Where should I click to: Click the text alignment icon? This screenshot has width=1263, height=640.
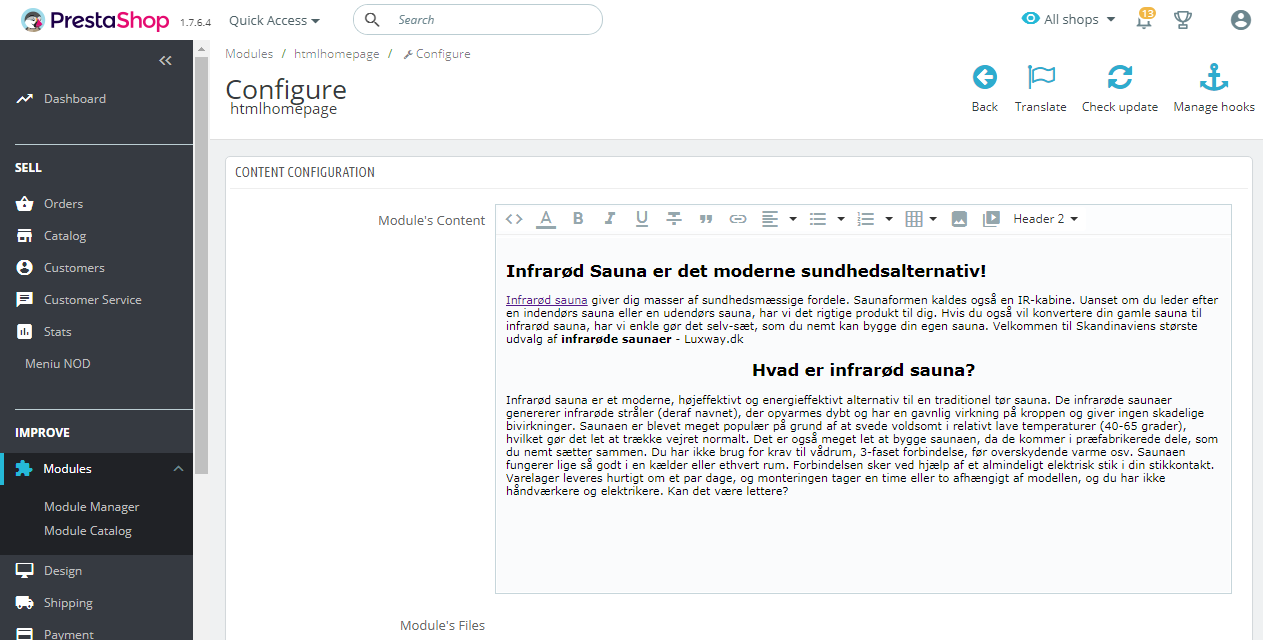[x=770, y=219]
